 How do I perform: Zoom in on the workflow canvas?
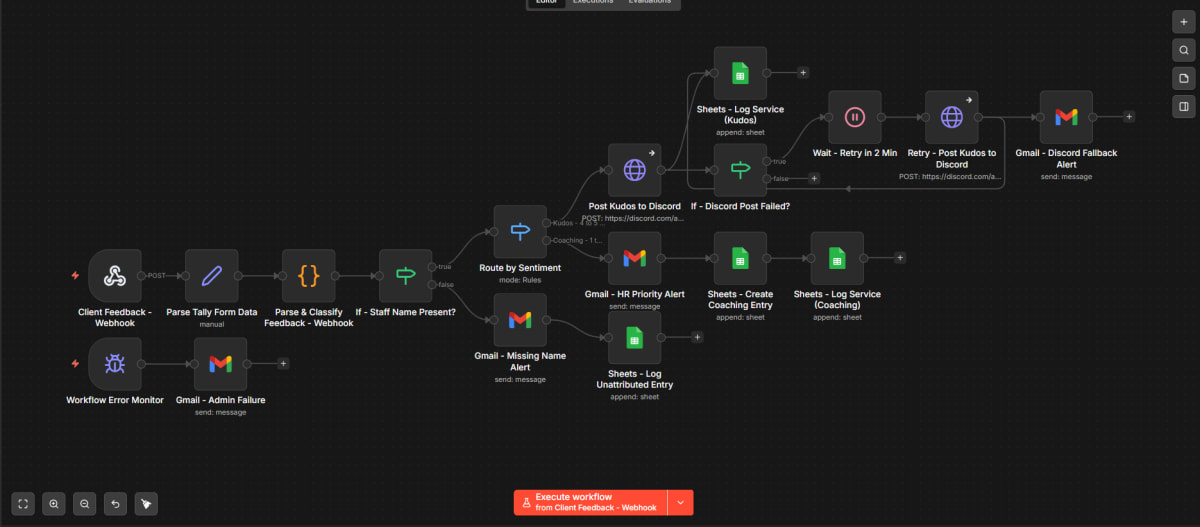[54, 503]
